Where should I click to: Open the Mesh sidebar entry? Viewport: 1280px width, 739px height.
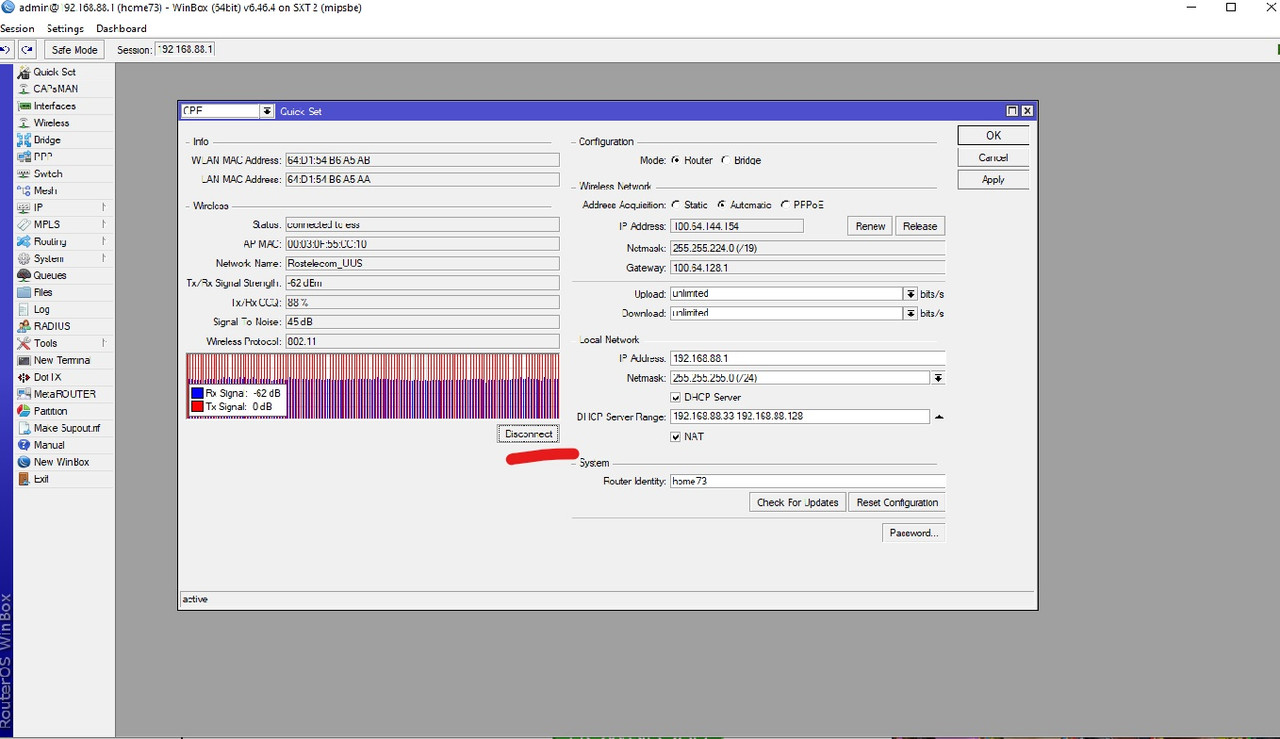(45, 191)
